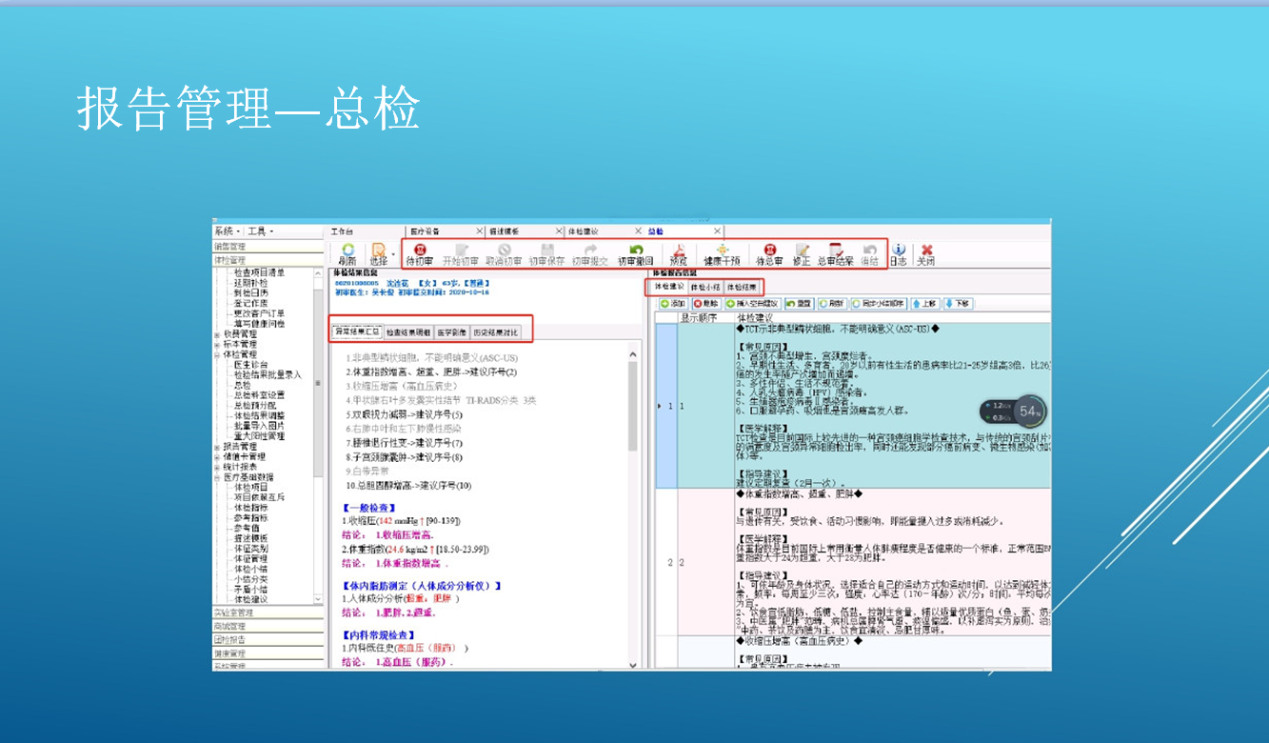The image size is (1269, 743).
Task: Click the 初审提交 submit icon
Action: click(590, 254)
